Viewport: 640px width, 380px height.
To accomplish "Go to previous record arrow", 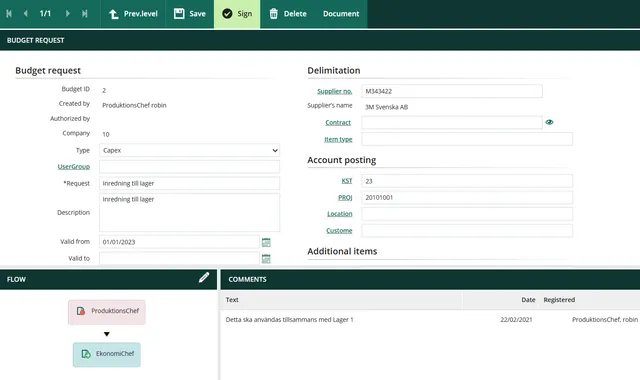I will (x=26, y=13).
